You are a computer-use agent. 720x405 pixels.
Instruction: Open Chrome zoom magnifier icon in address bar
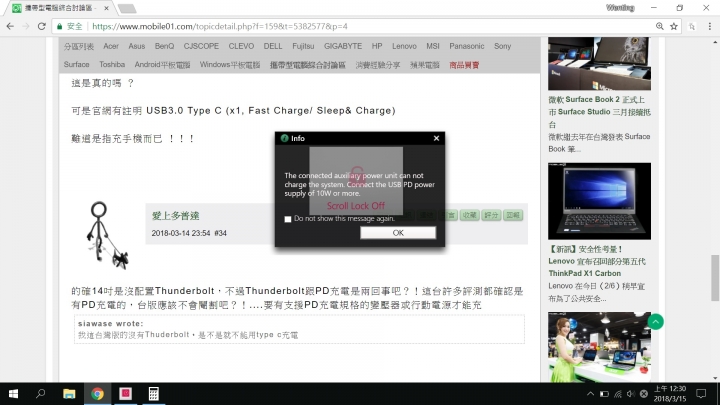pyautogui.click(x=659, y=26)
